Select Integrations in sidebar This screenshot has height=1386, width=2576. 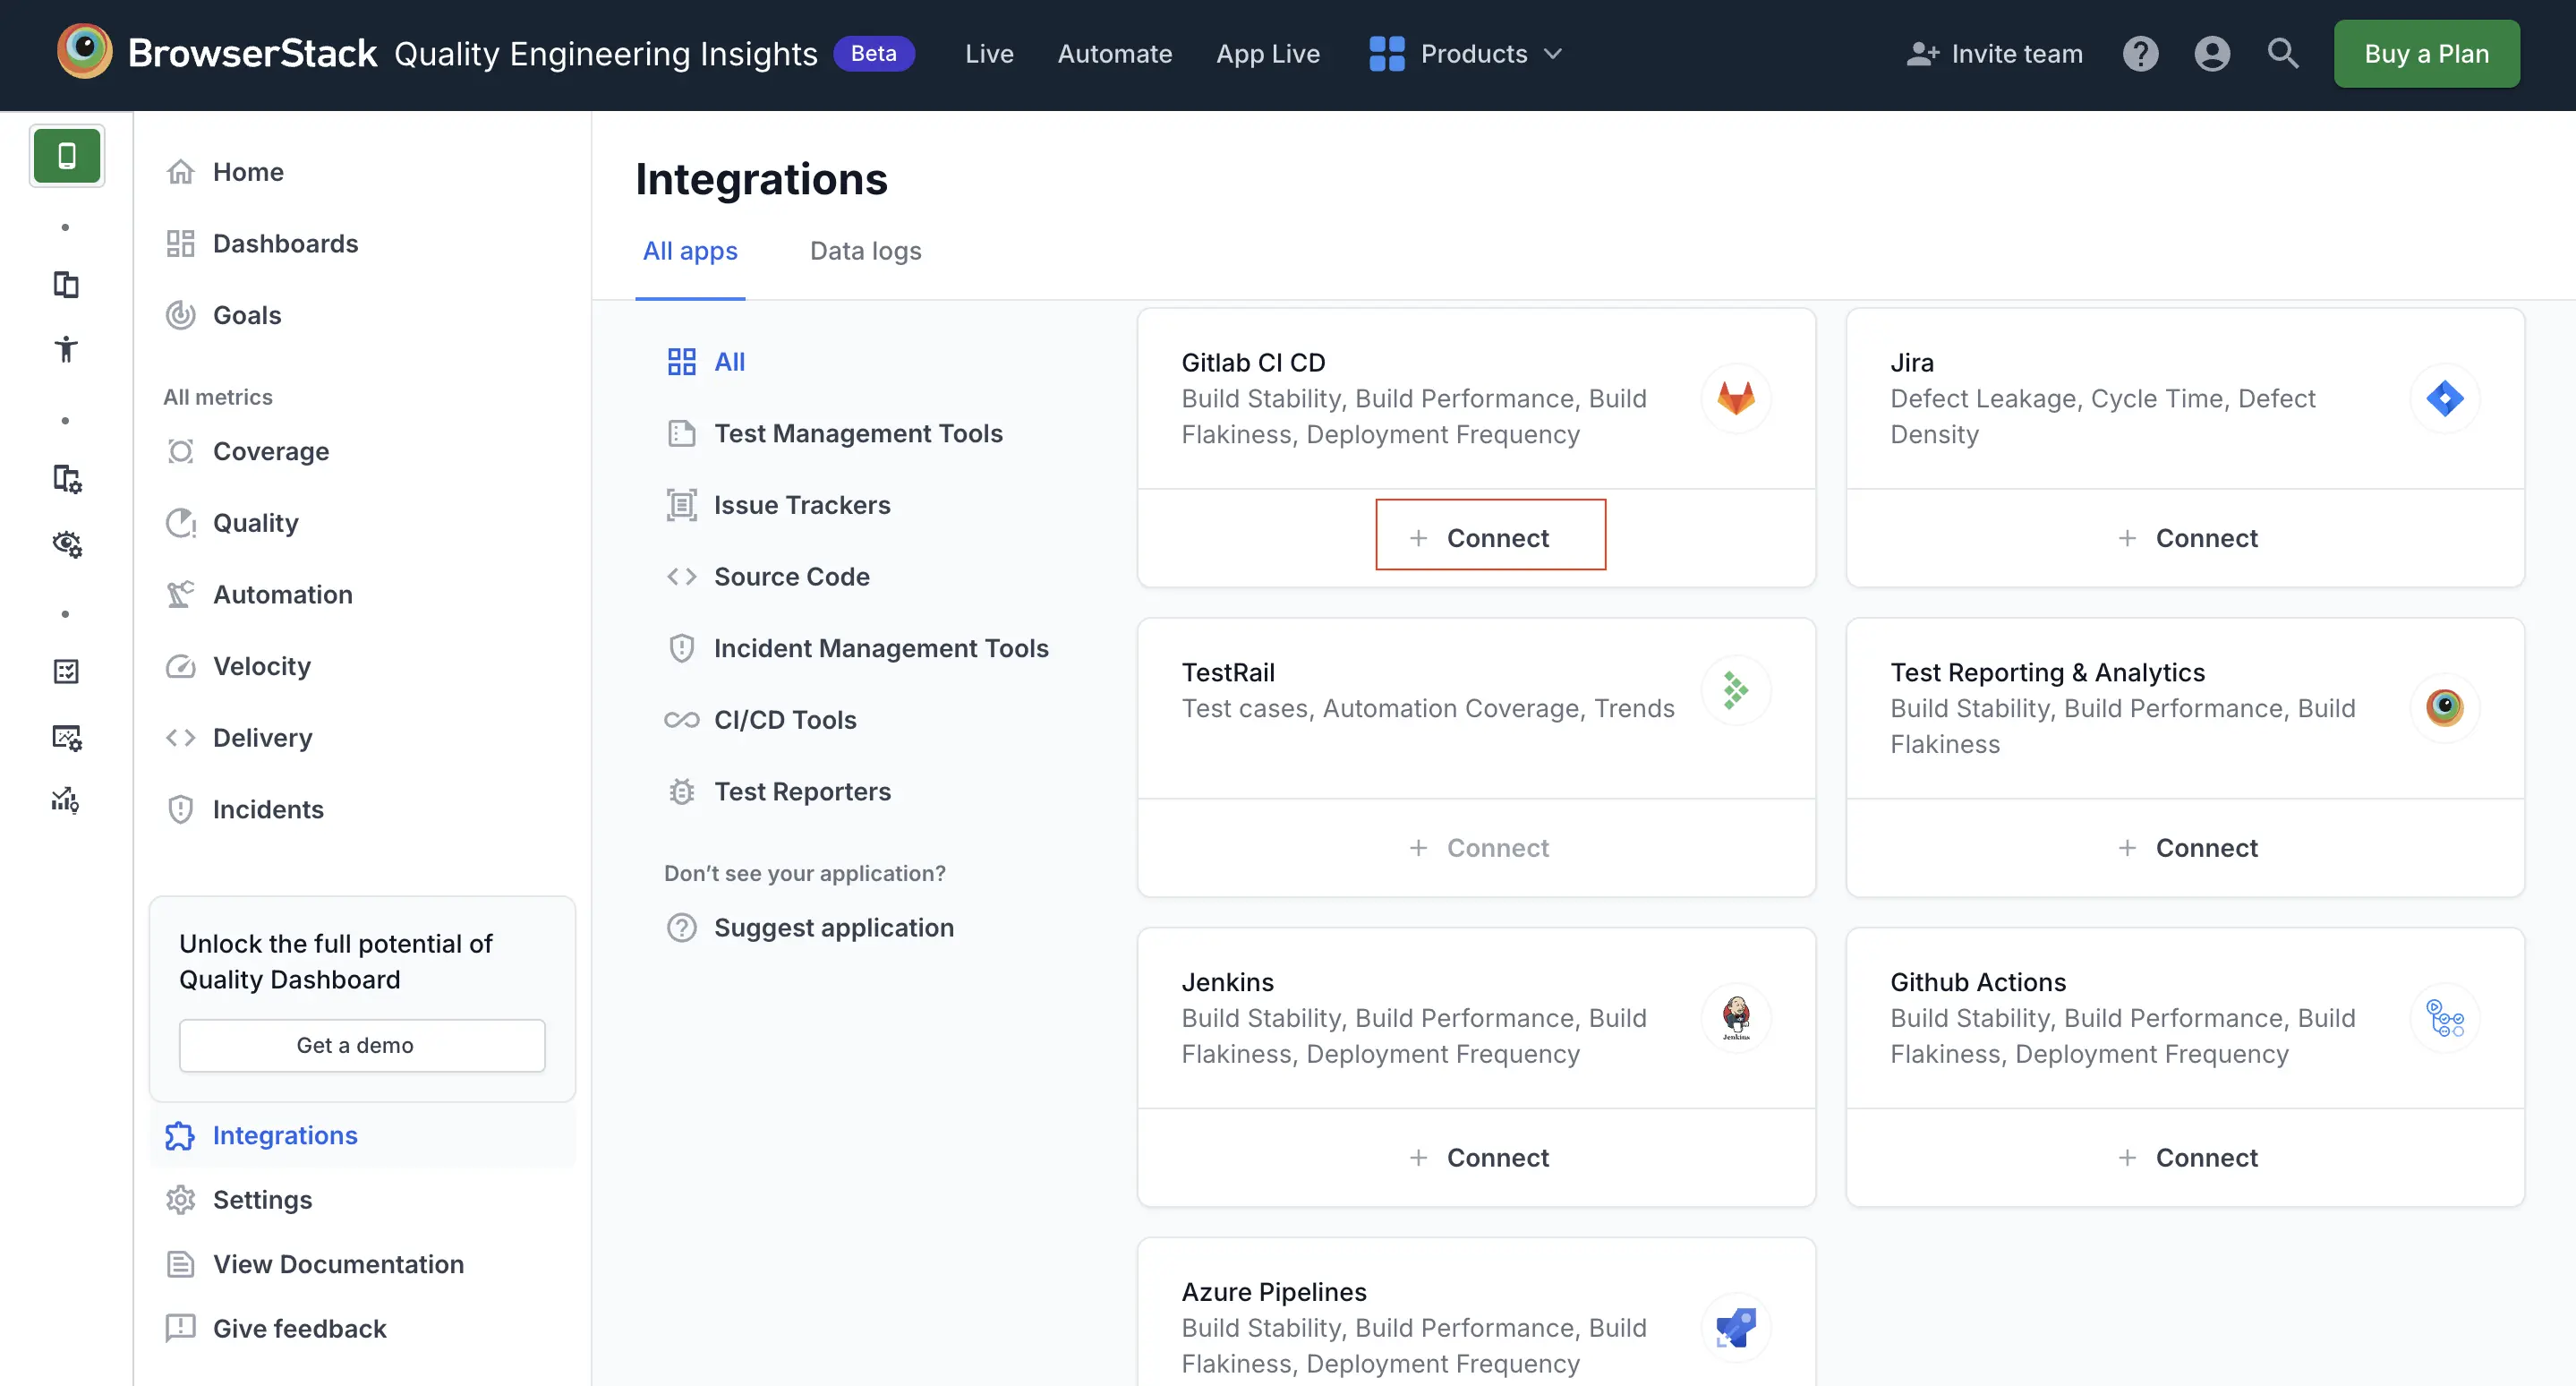[x=362, y=1136]
